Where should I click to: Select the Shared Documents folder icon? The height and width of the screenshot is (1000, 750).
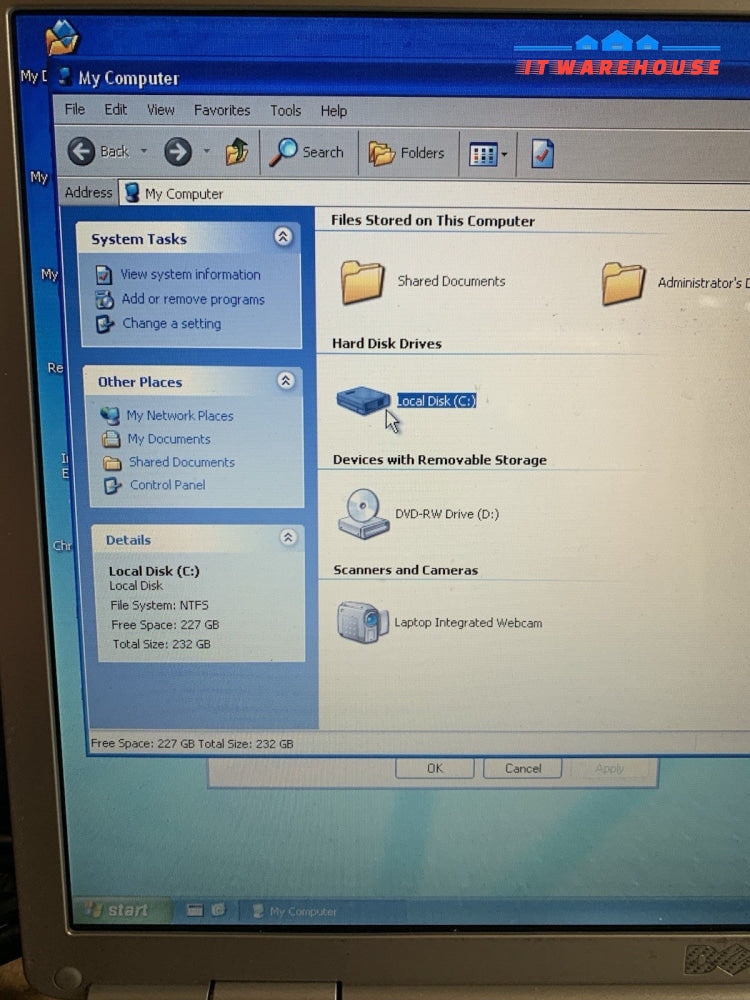tap(362, 282)
